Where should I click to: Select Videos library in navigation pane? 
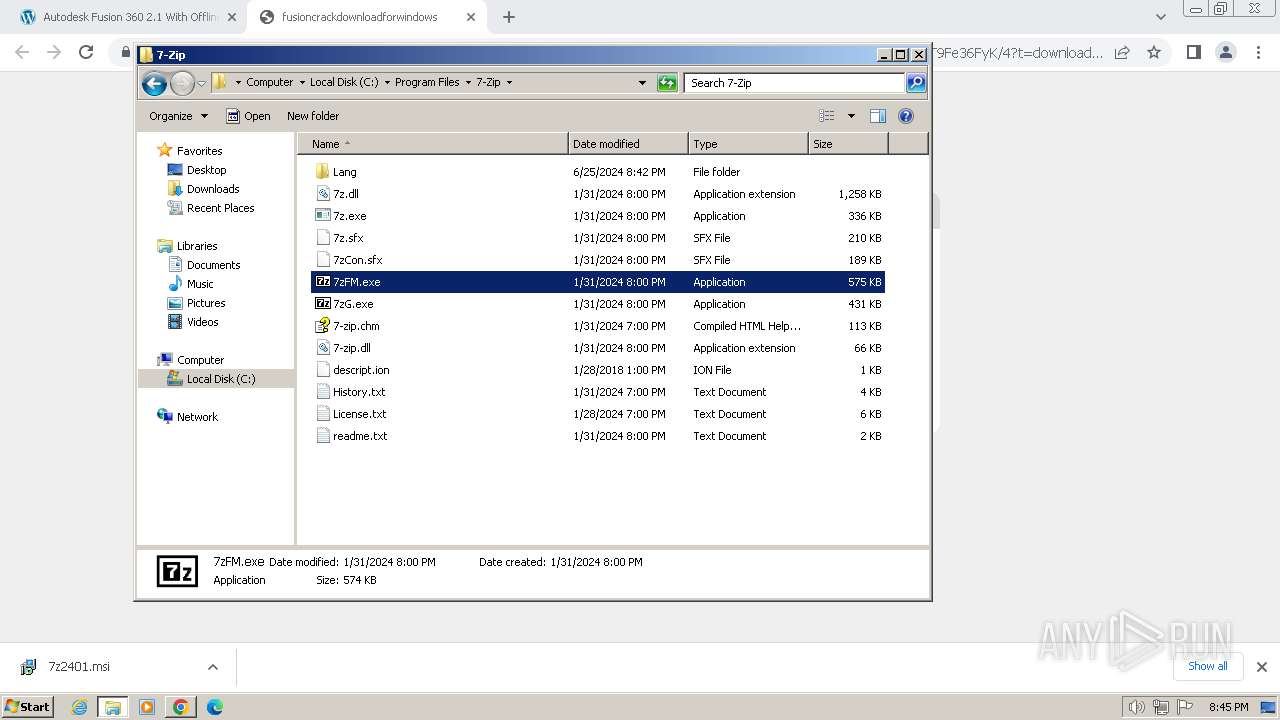202,322
